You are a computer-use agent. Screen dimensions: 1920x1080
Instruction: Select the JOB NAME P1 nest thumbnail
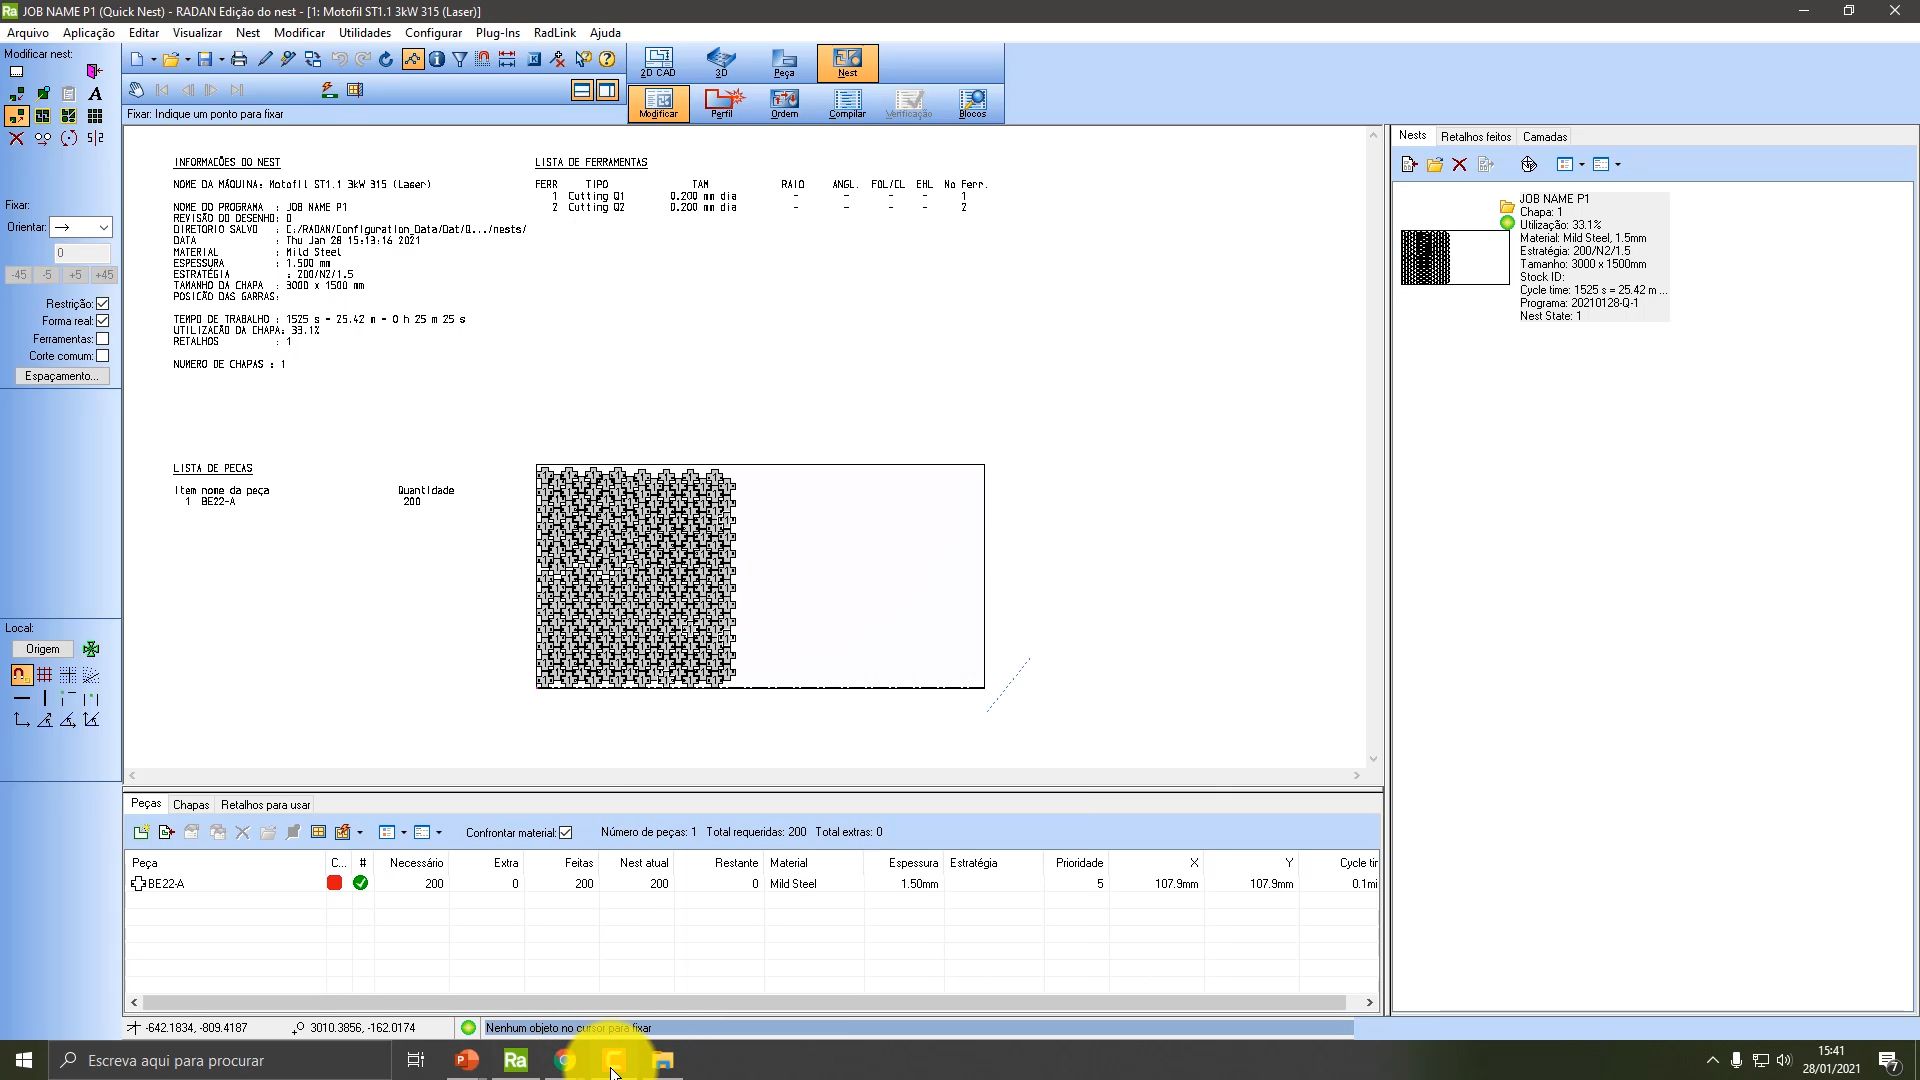tap(1455, 258)
